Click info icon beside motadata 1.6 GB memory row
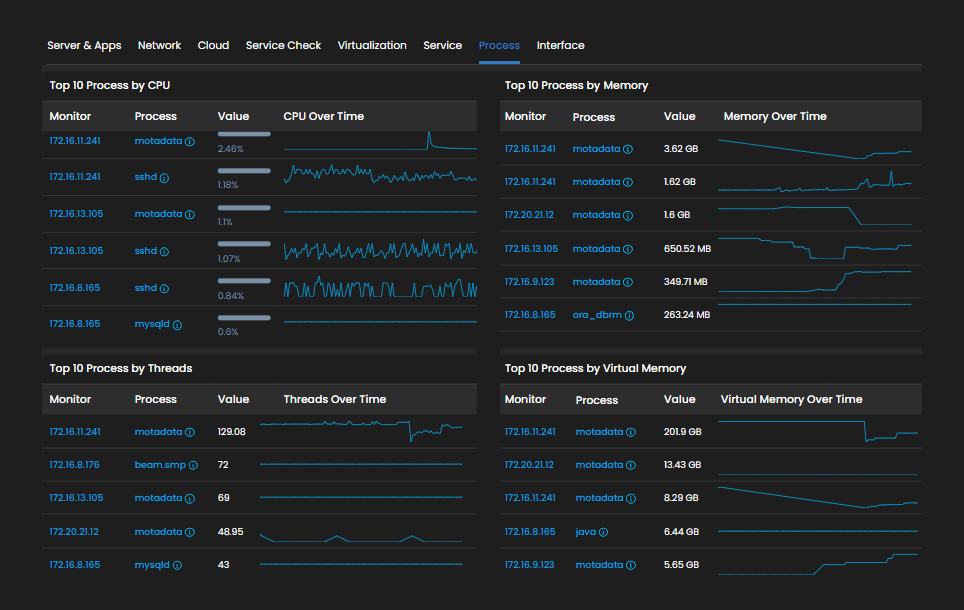 (628, 216)
